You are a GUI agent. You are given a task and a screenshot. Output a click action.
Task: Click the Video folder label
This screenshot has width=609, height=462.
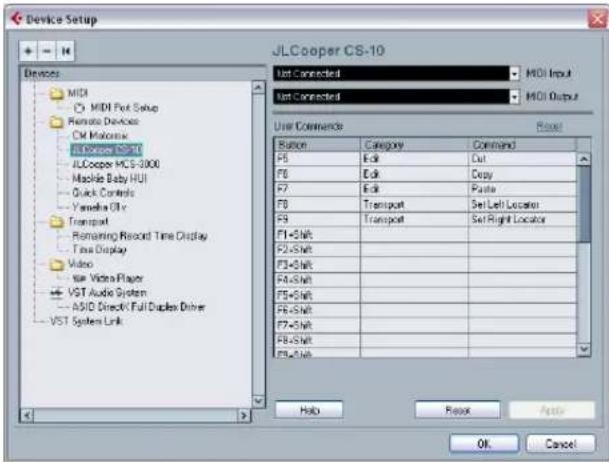tap(80, 264)
